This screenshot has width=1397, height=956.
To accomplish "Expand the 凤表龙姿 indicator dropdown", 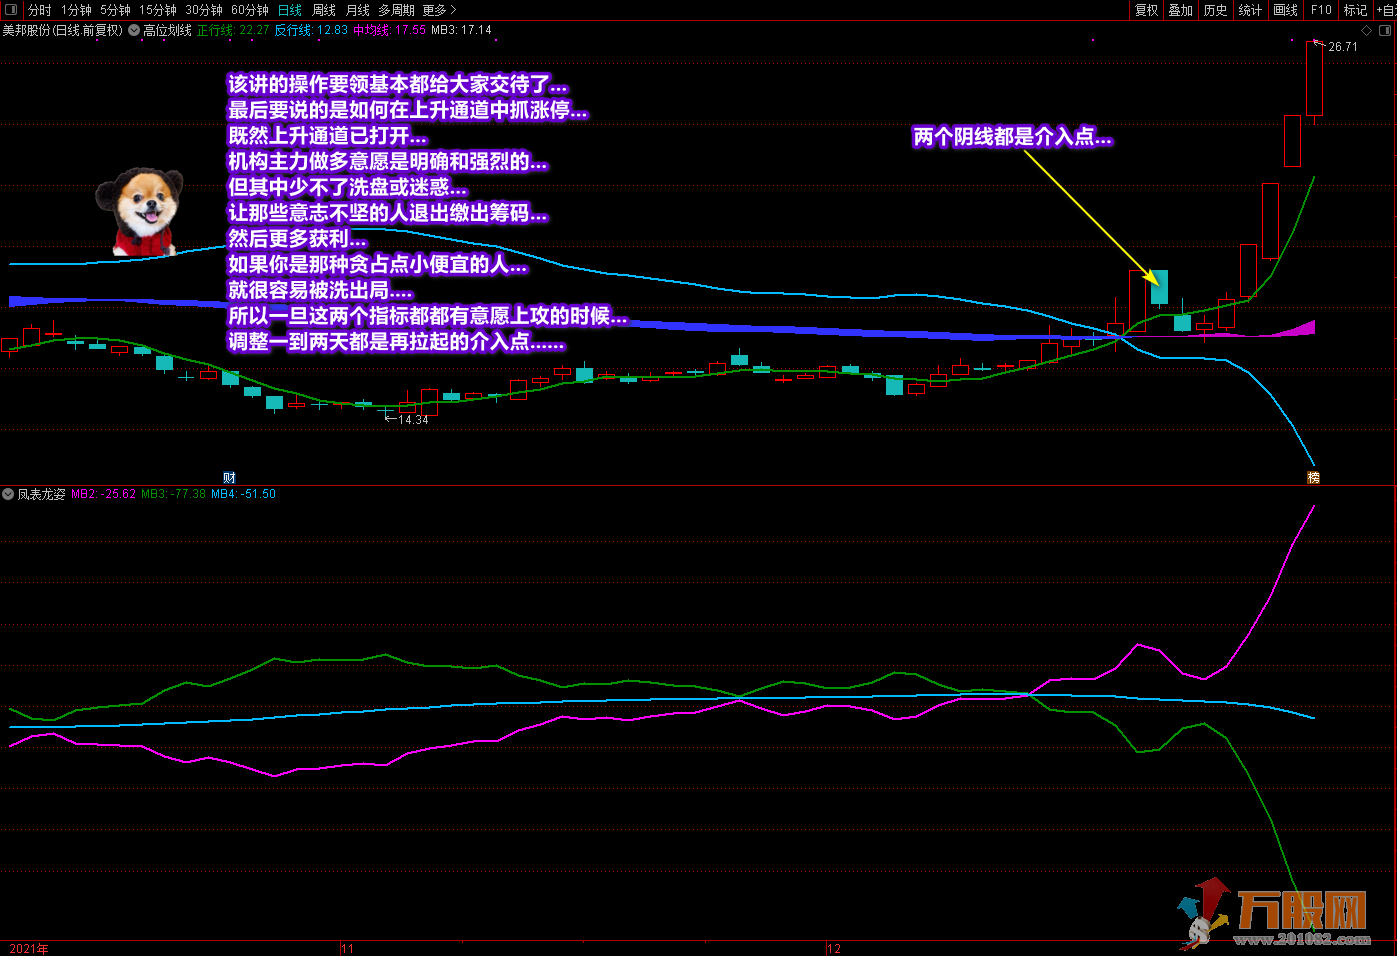I will click(x=8, y=494).
